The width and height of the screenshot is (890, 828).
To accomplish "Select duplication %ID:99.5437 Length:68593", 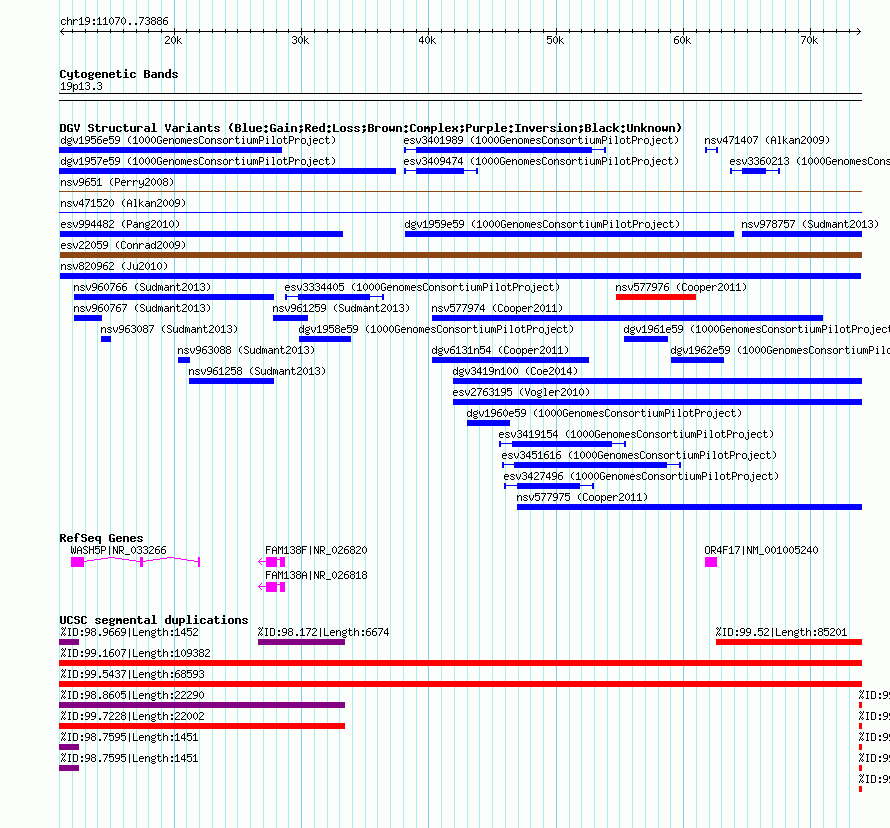I will (460, 684).
